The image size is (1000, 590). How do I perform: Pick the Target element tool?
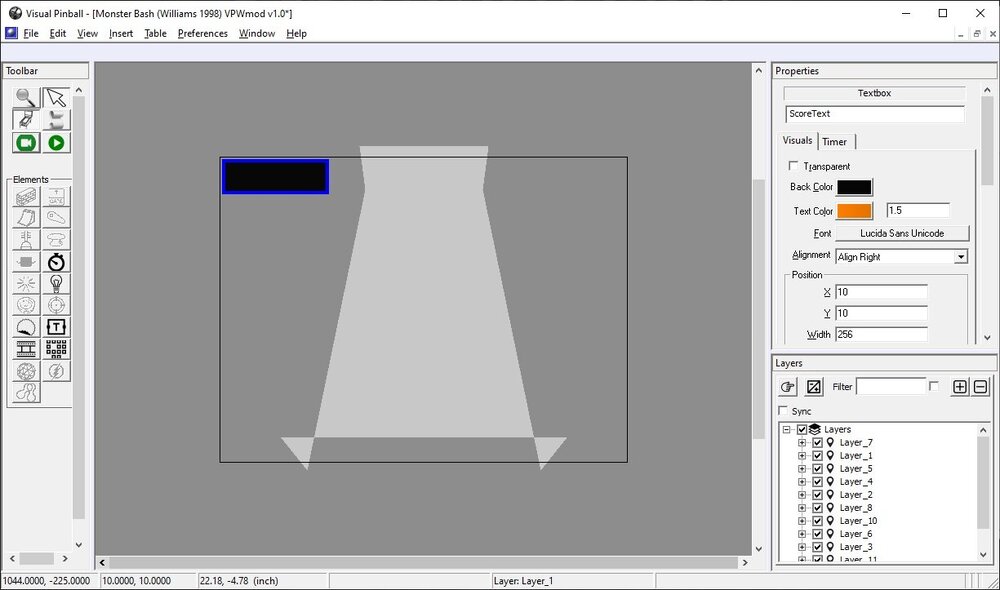(x=56, y=305)
